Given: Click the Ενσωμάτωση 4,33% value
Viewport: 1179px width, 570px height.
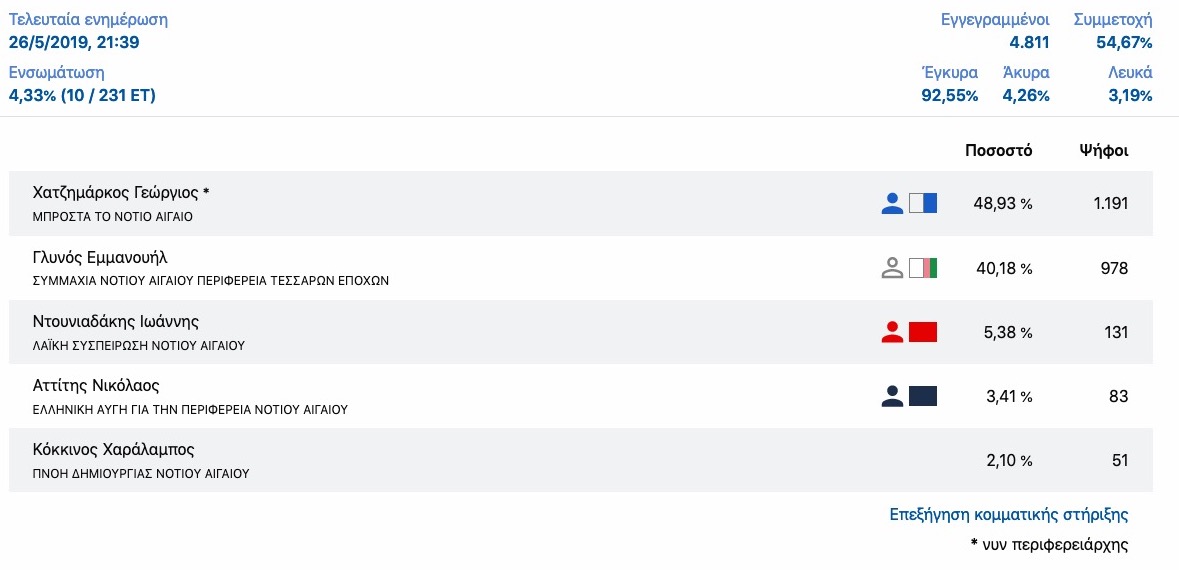Looking at the screenshot, I should (x=82, y=96).
